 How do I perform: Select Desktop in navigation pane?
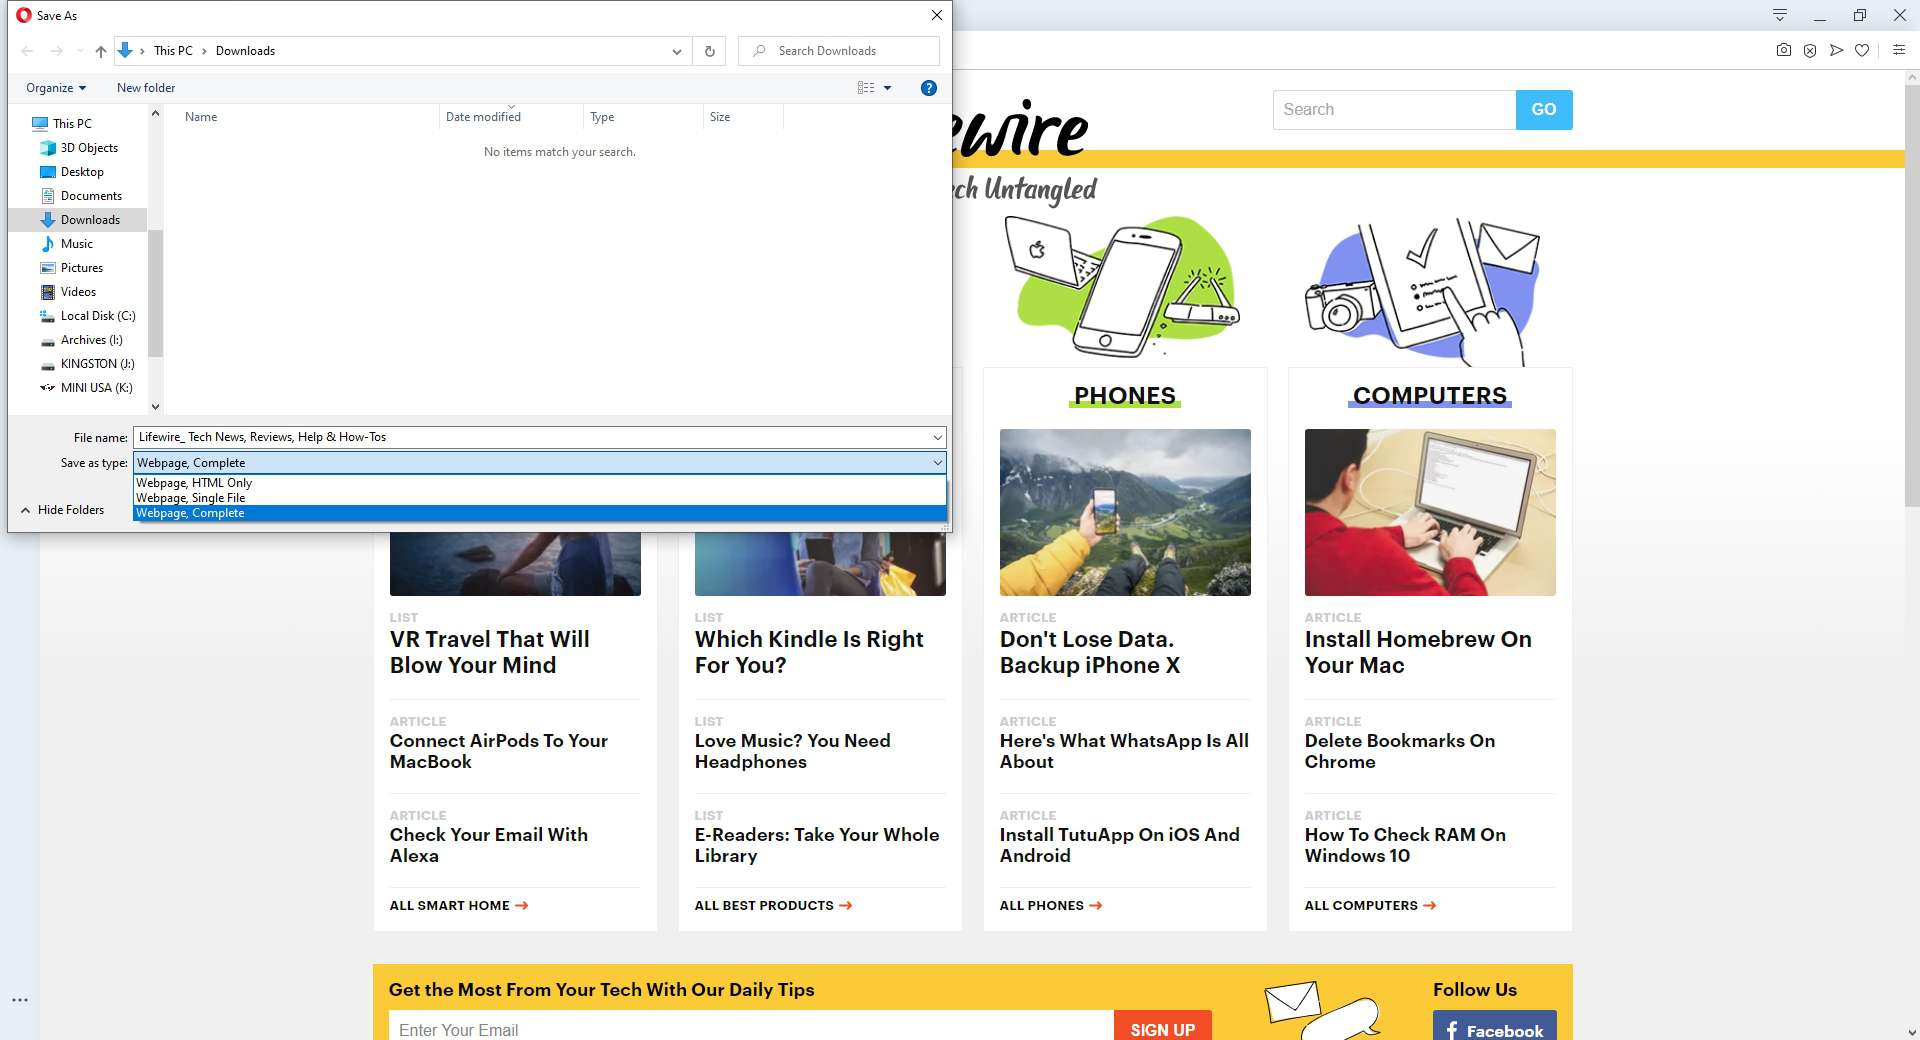tap(82, 172)
